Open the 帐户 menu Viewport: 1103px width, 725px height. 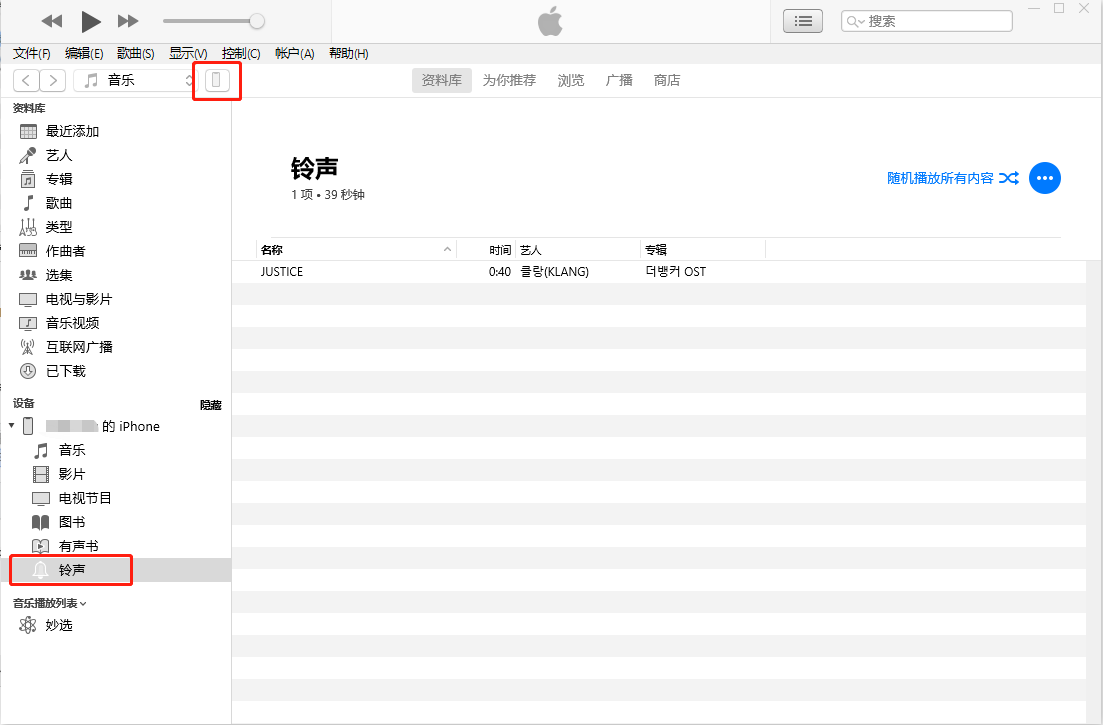294,53
